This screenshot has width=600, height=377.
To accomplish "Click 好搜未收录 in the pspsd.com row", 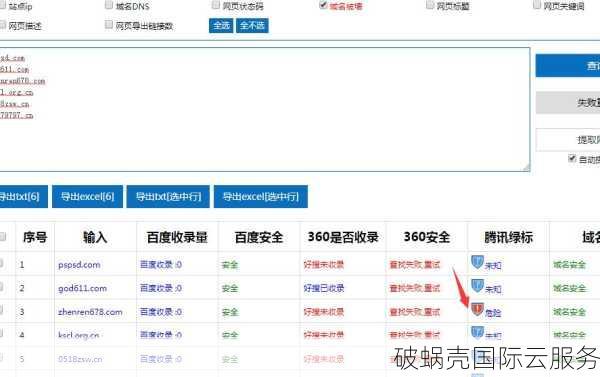I will [x=324, y=264].
